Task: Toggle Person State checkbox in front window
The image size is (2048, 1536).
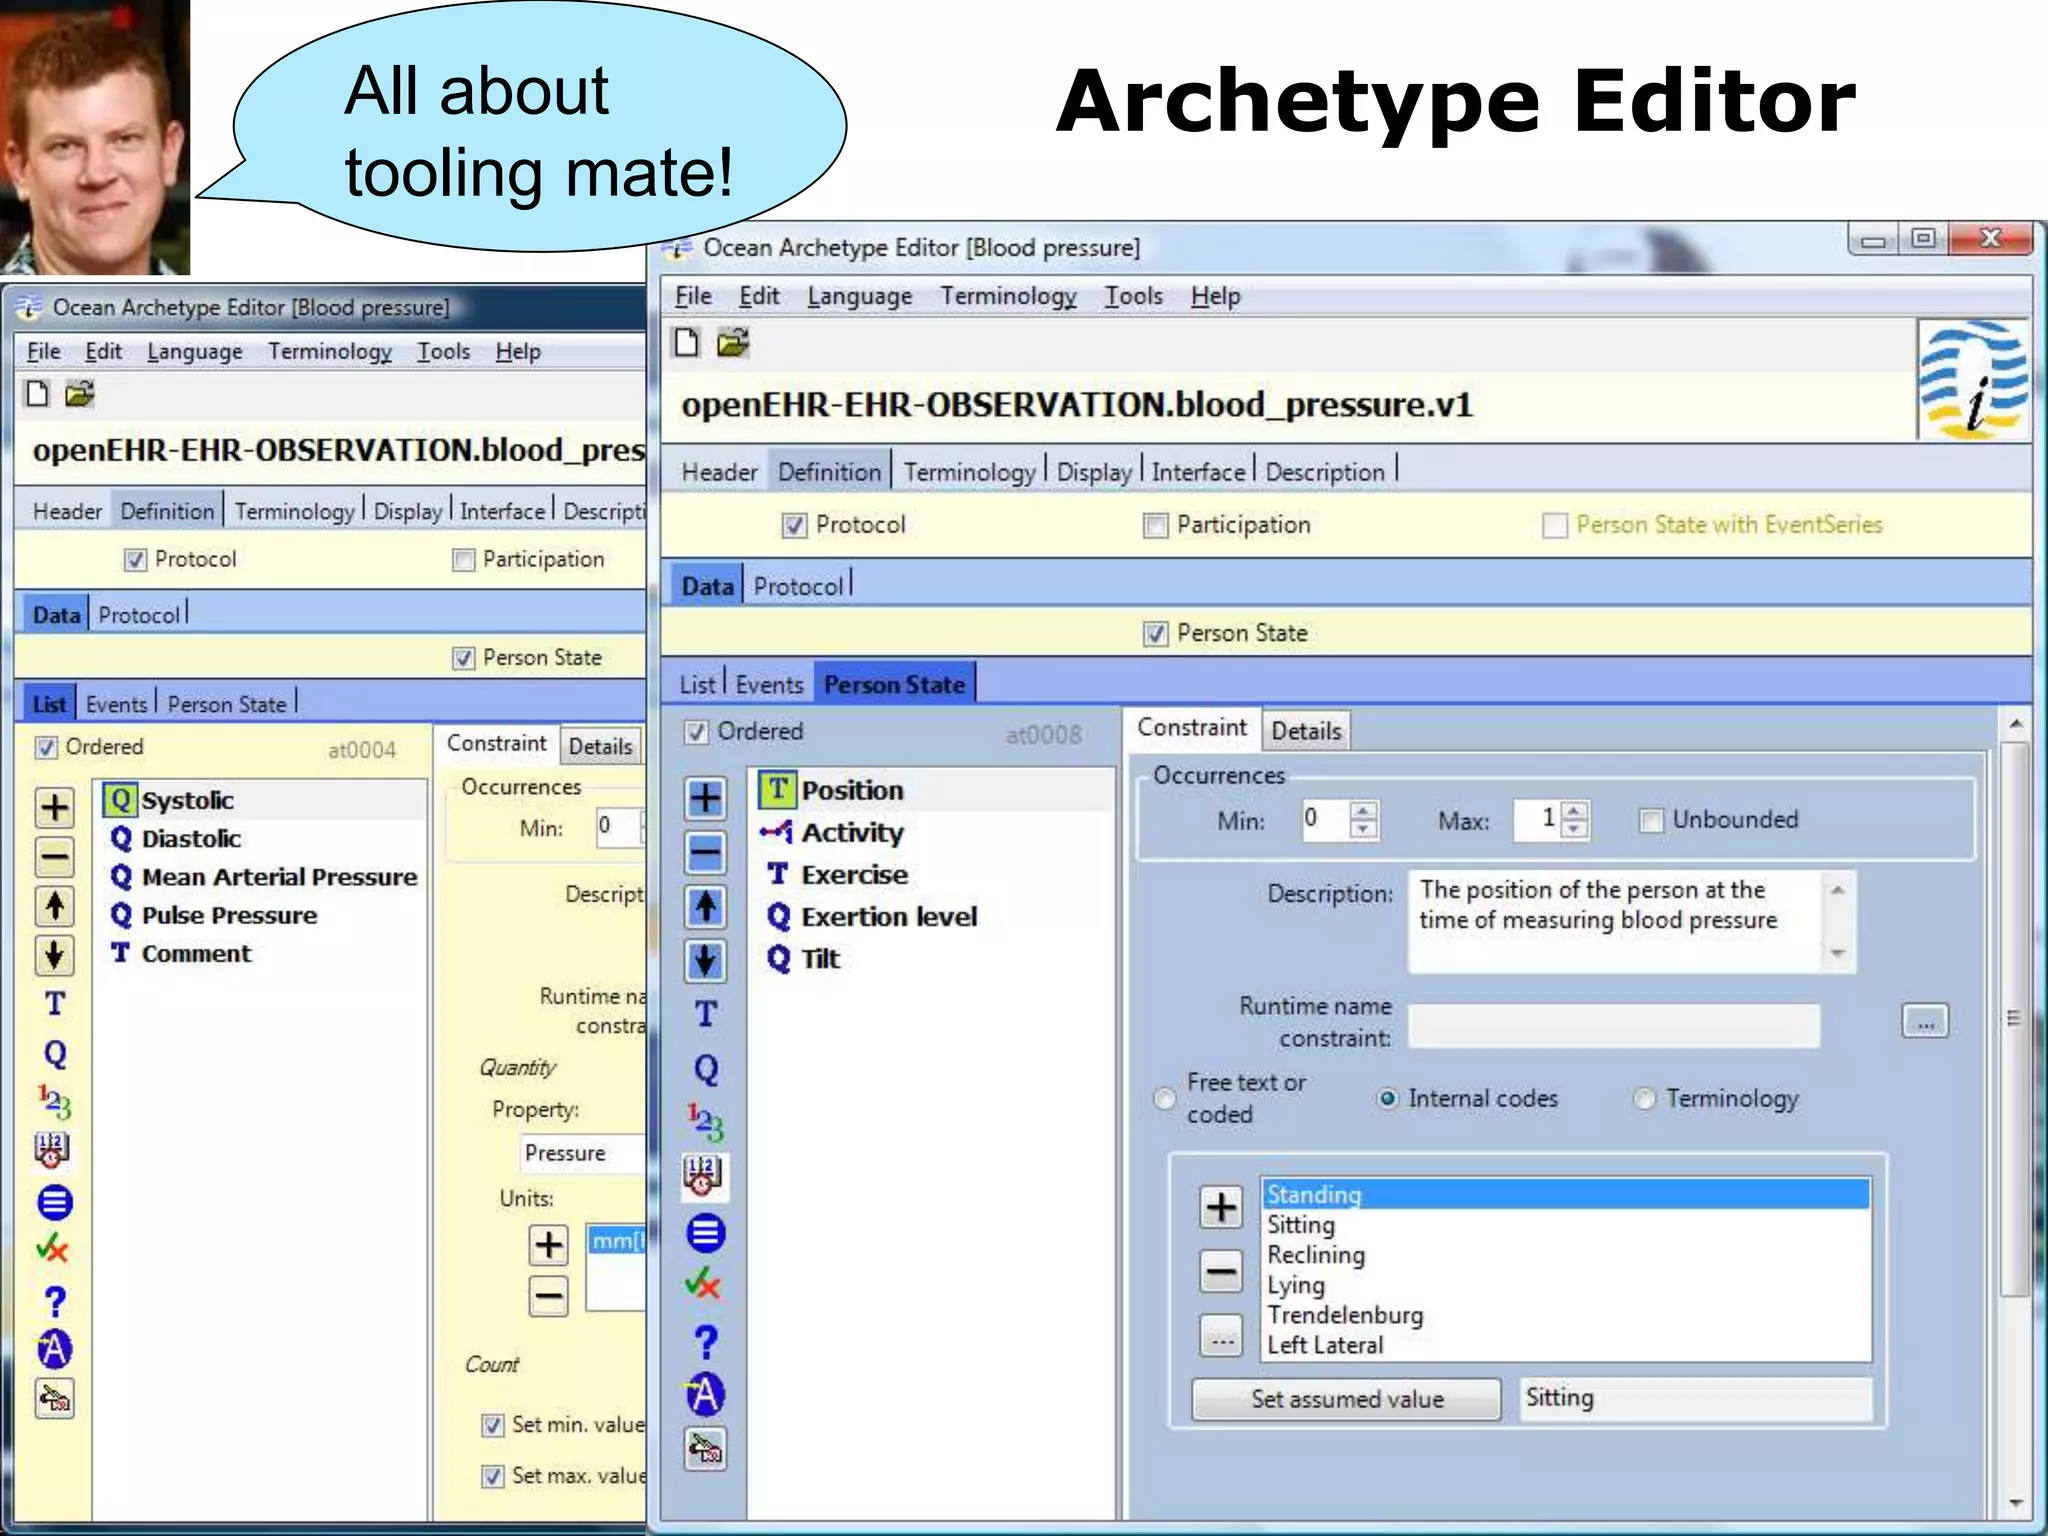Action: pos(1156,634)
